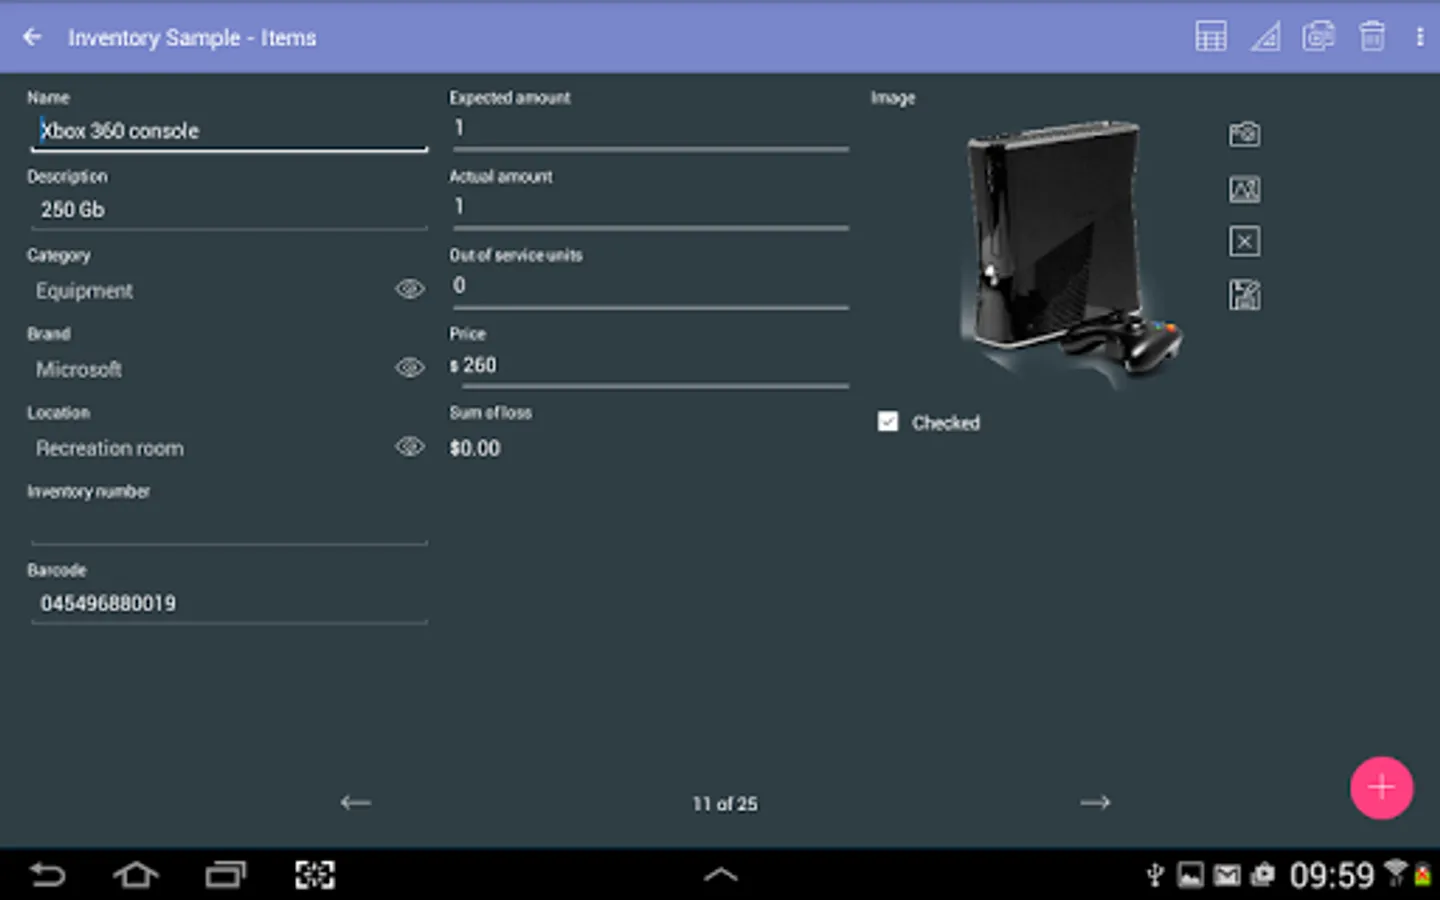Edit the Barcode field 045496880019
This screenshot has width=1440, height=900.
point(229,604)
